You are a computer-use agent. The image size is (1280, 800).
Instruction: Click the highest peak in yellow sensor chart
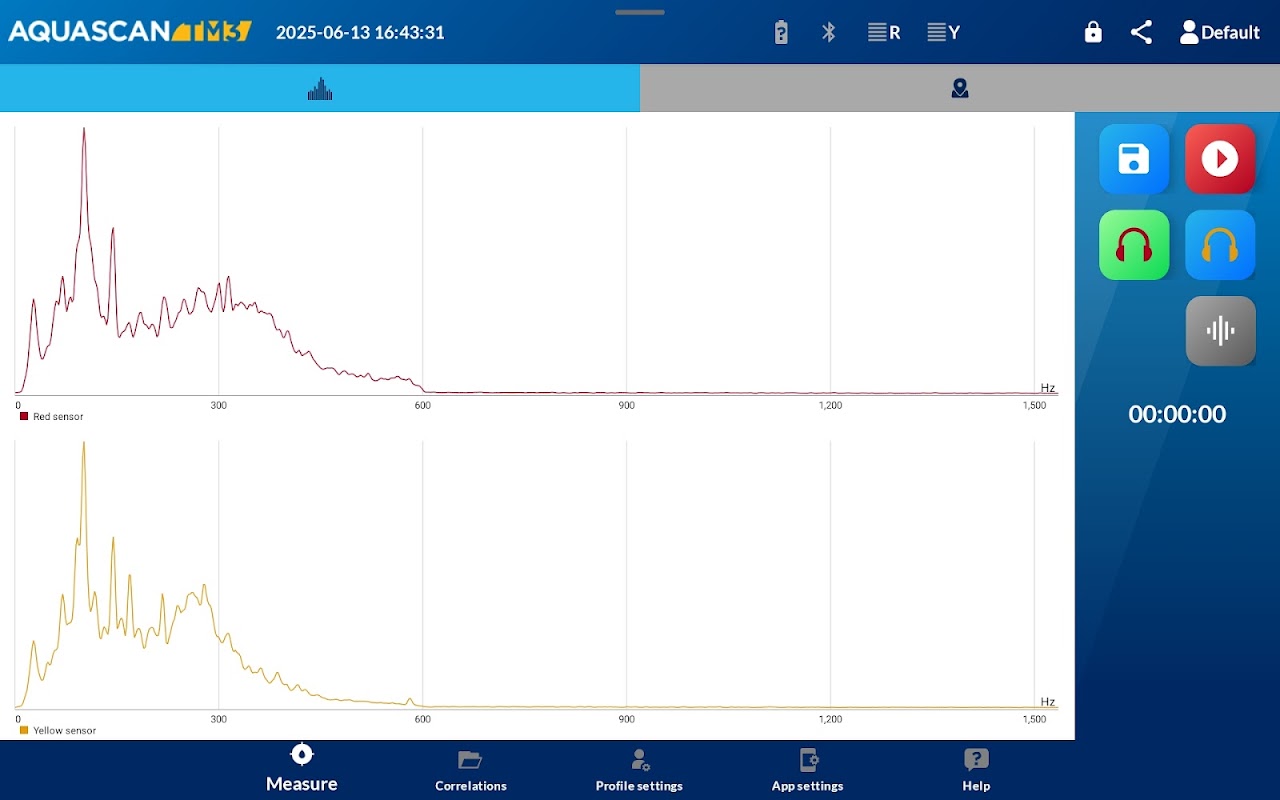point(84,444)
